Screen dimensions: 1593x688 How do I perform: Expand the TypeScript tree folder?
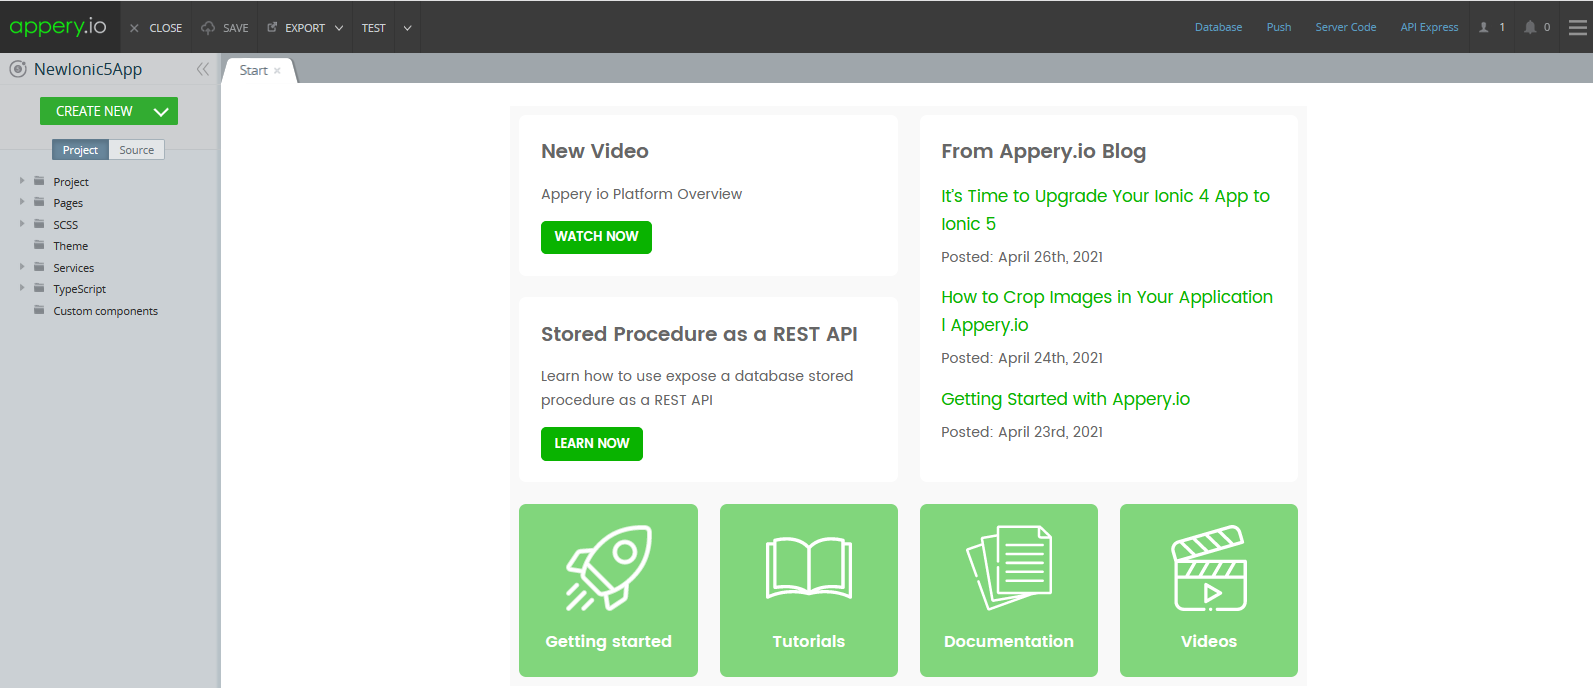pos(22,288)
